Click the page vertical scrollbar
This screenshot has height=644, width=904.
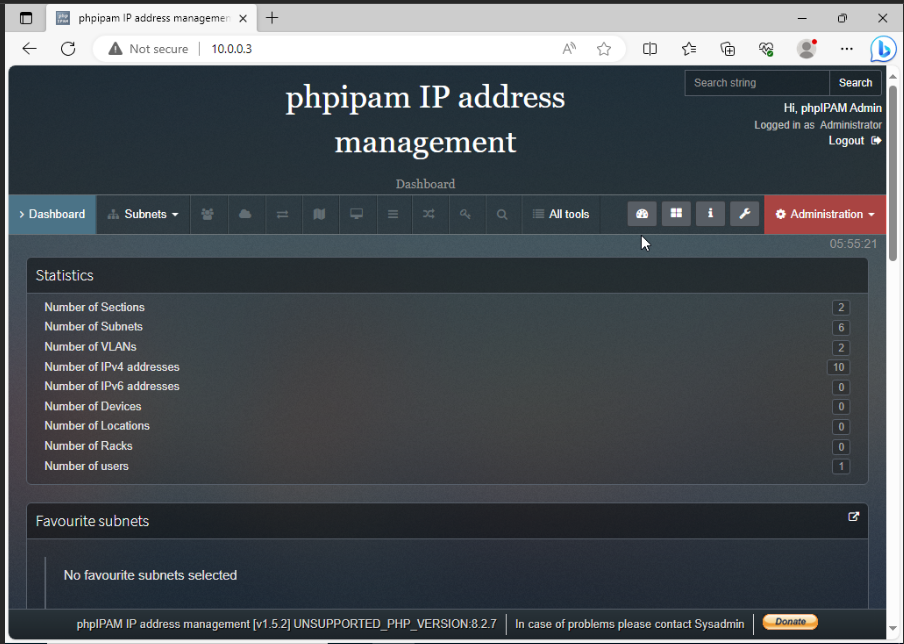[x=892, y=173]
